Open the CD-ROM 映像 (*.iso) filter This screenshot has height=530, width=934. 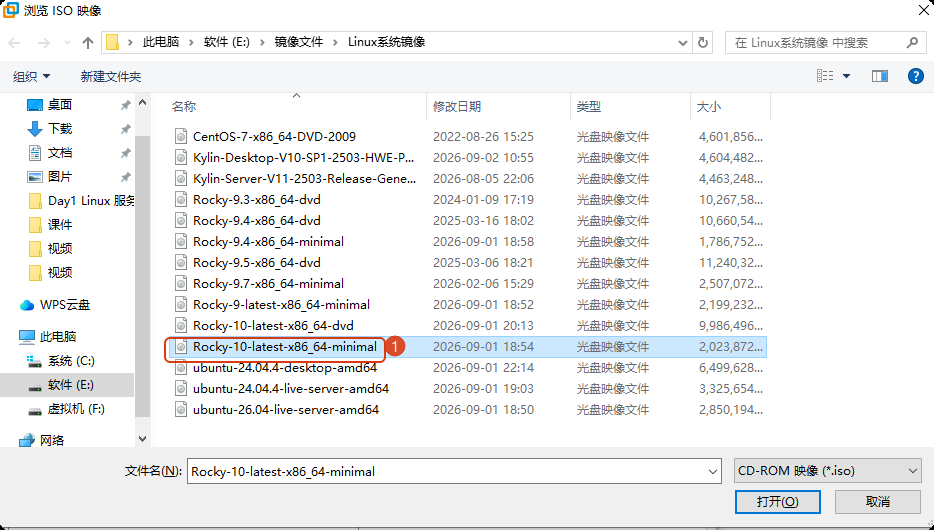[827, 471]
